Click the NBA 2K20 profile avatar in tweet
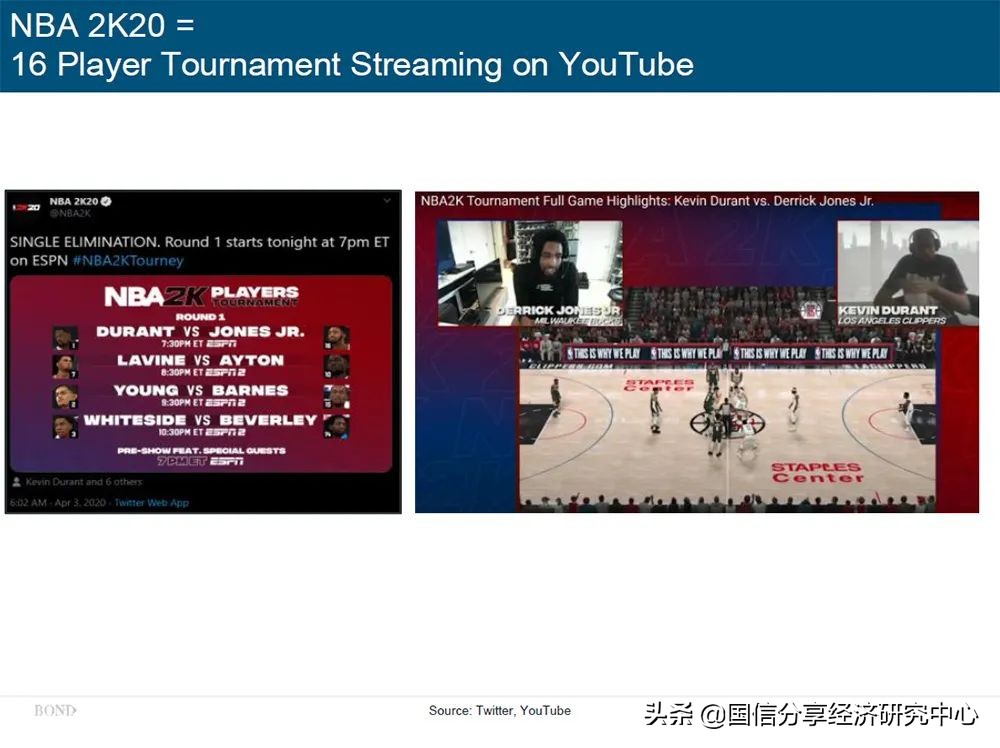This screenshot has width=1000, height=748. click(25, 207)
